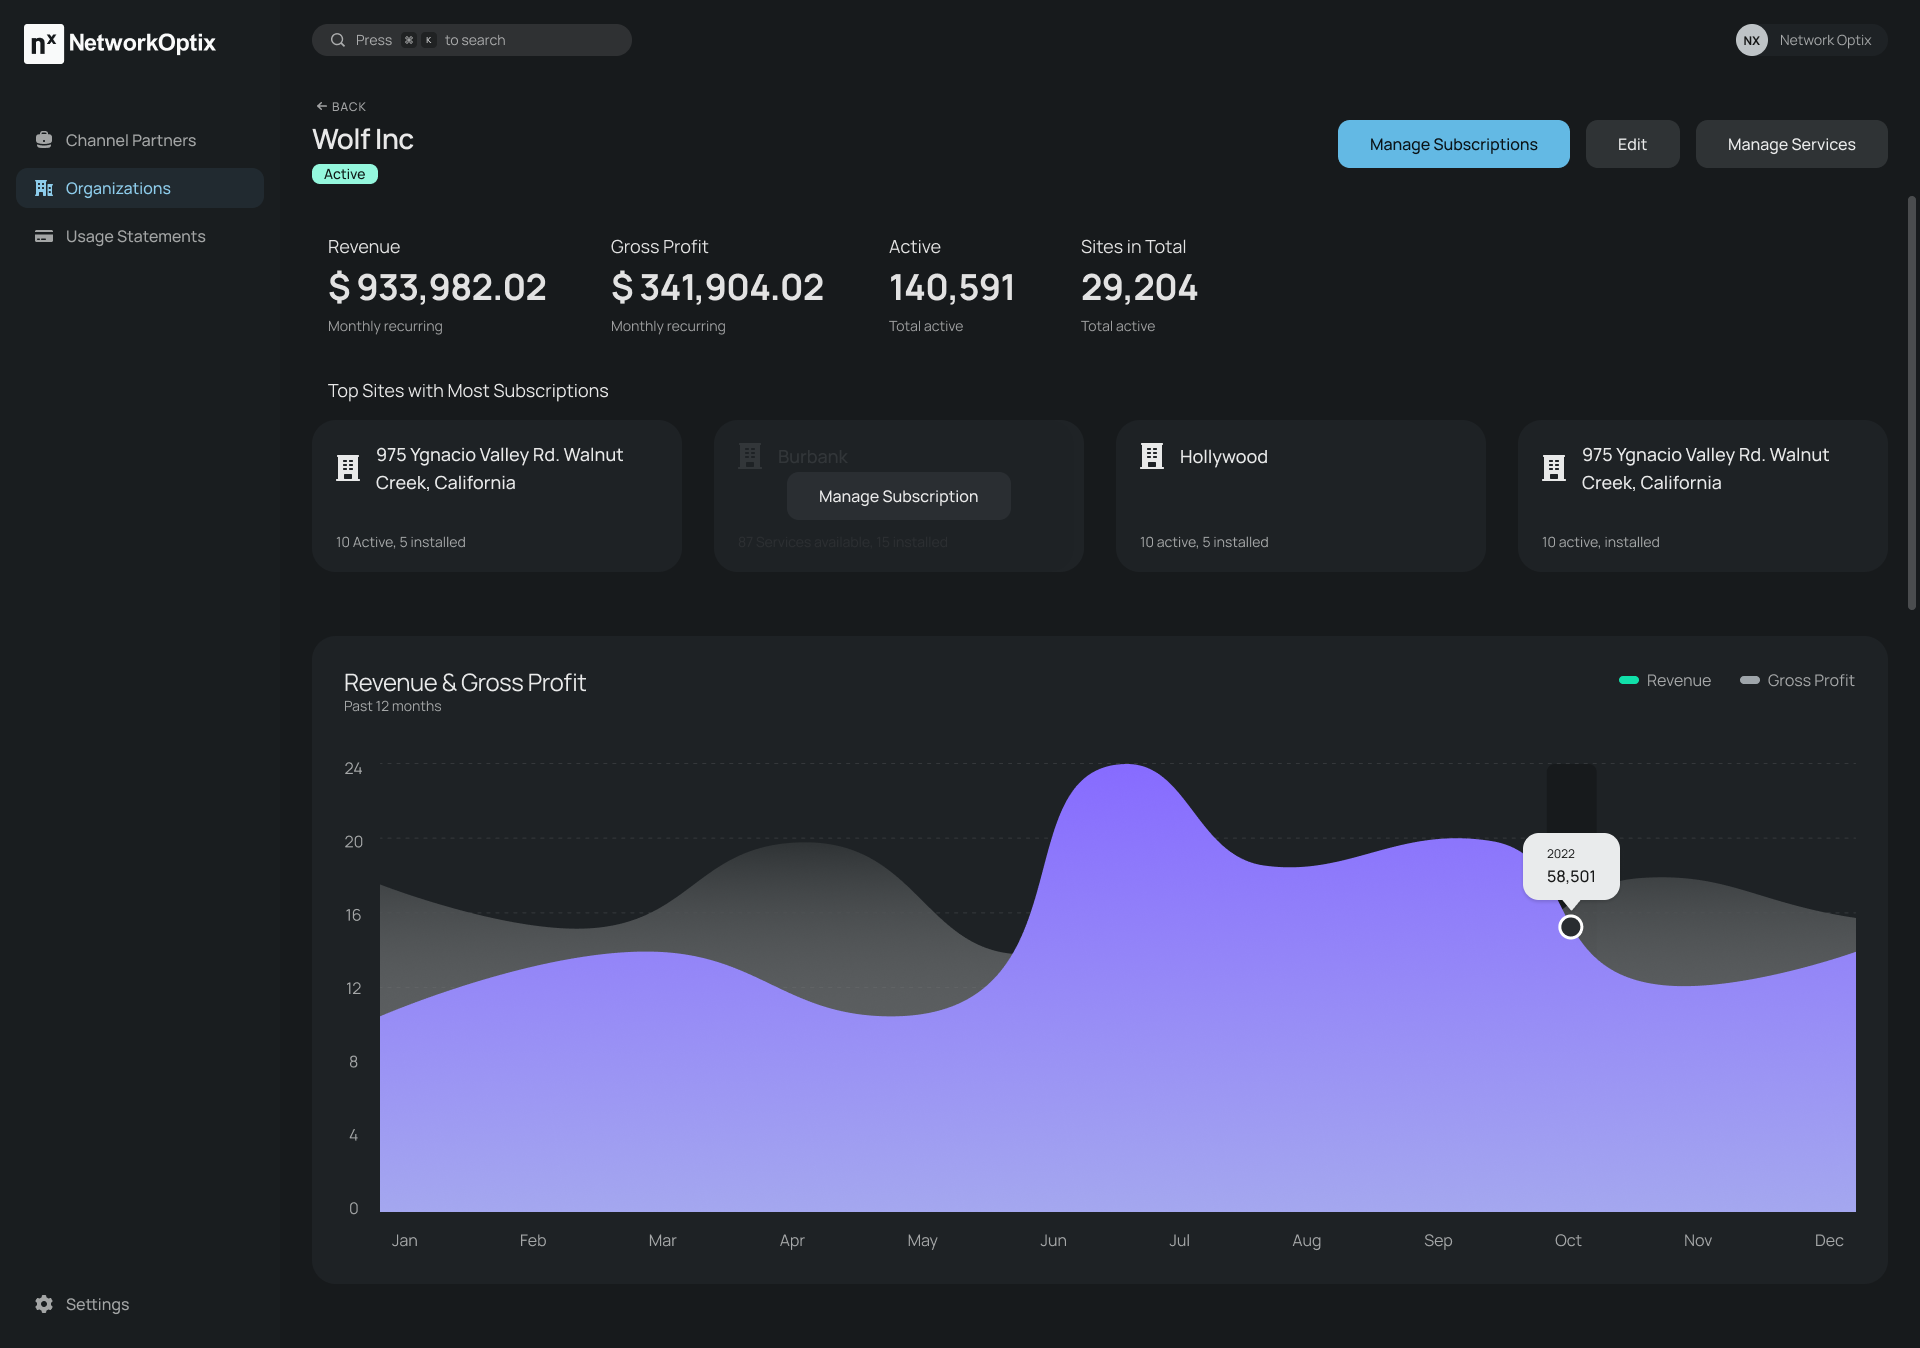This screenshot has height=1348, width=1920.
Task: Click the October data point marker
Action: [x=1571, y=927]
